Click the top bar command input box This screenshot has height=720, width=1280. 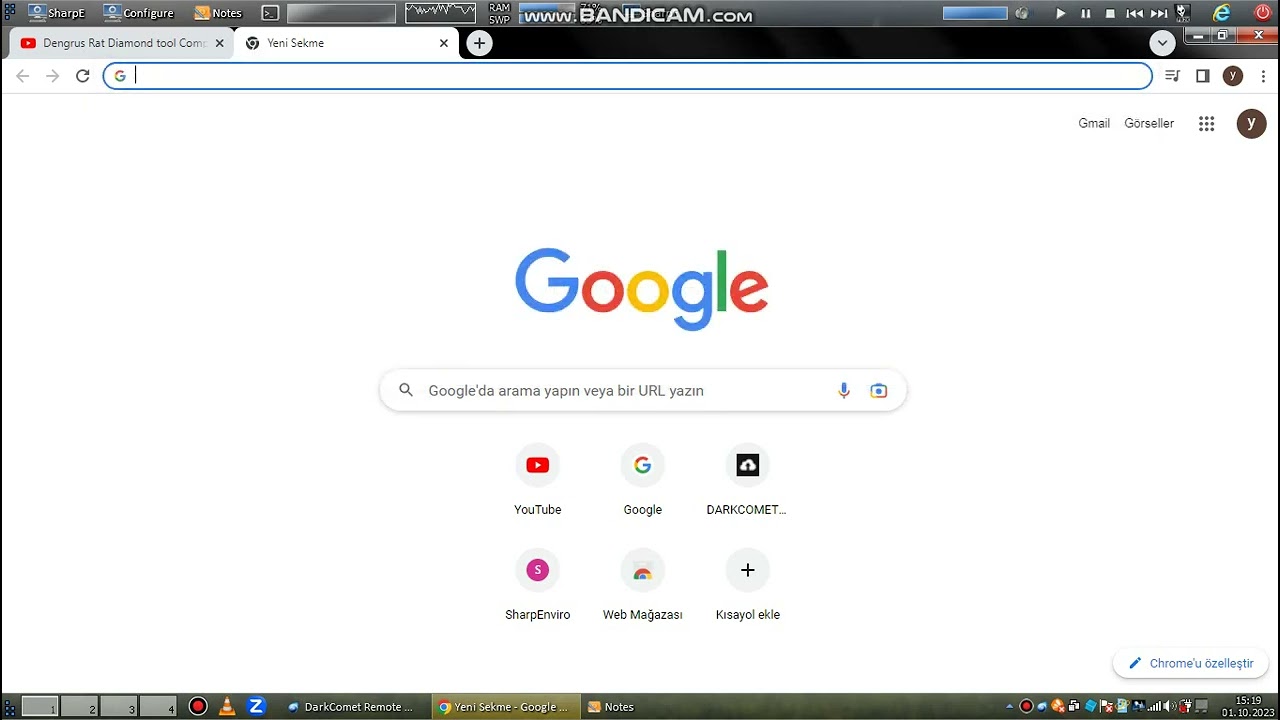click(341, 13)
